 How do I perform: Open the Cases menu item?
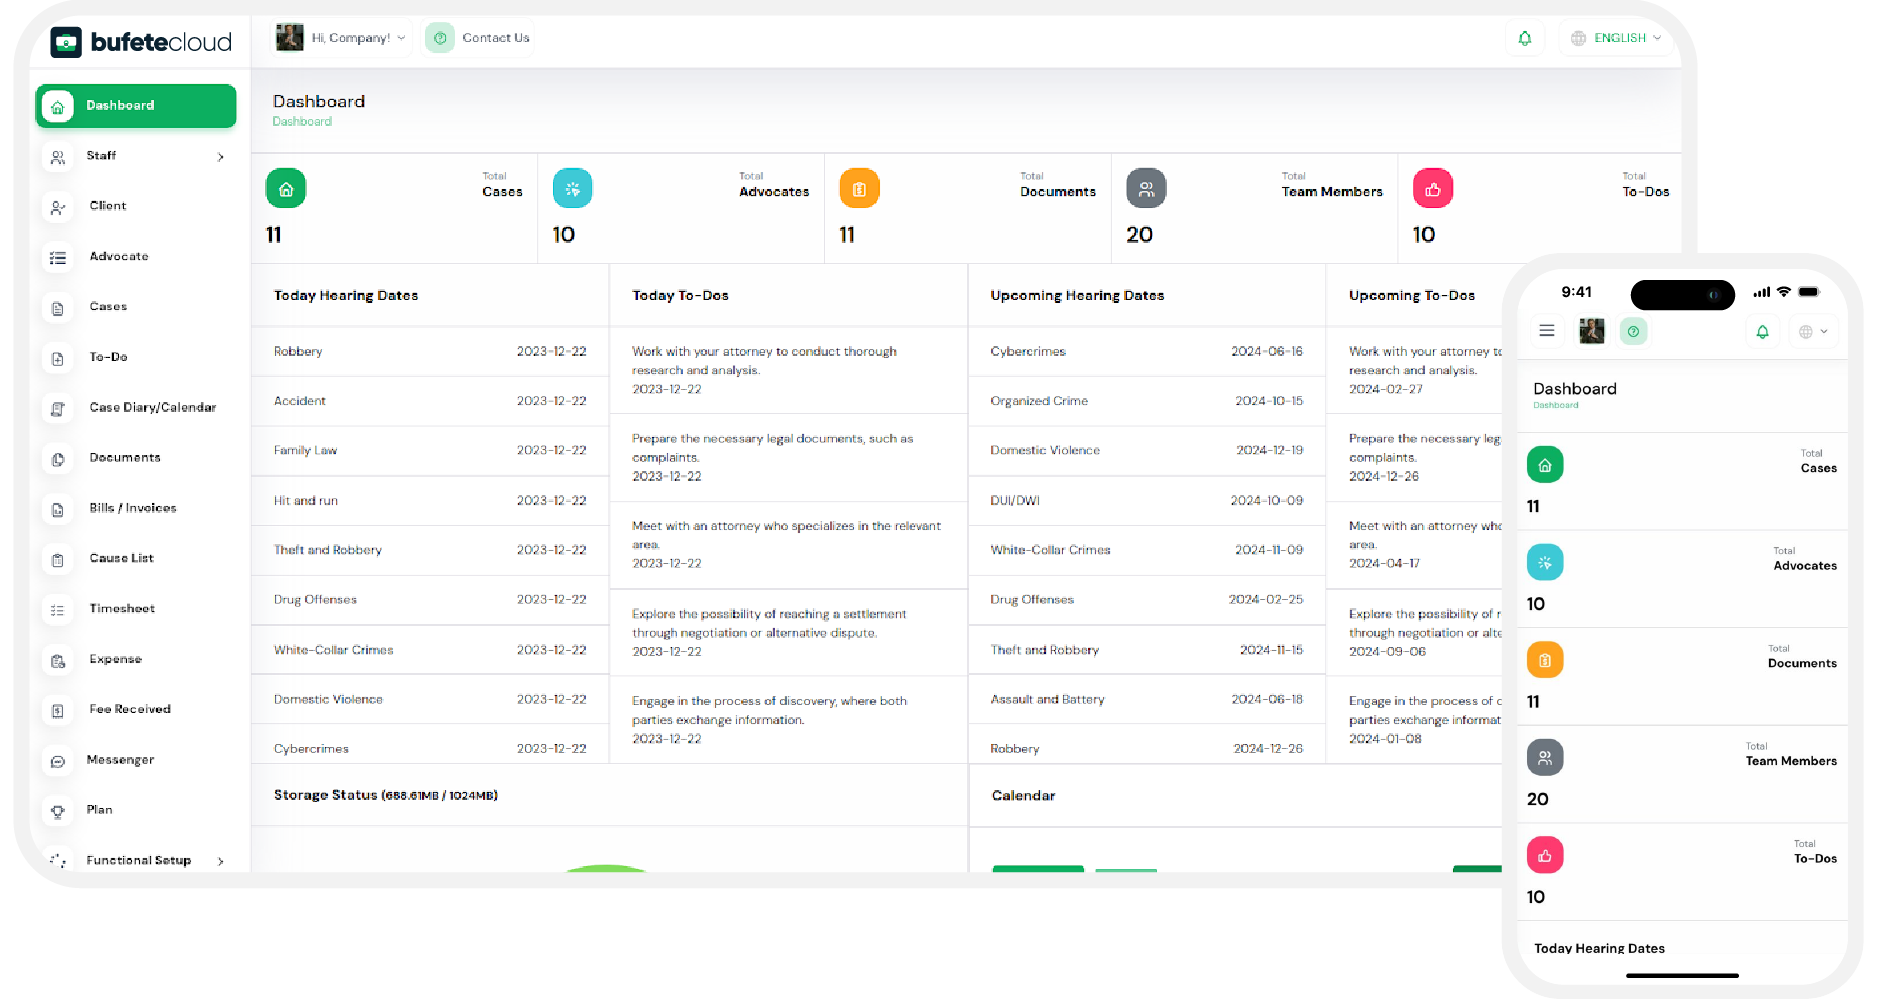click(x=108, y=307)
